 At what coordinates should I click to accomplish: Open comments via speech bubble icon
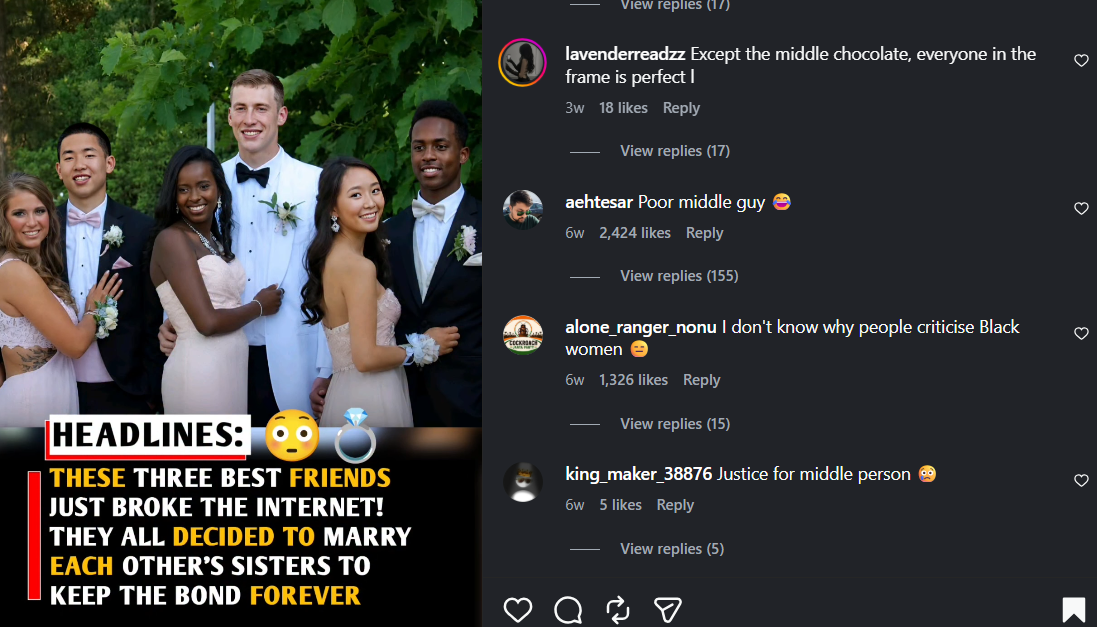point(568,610)
